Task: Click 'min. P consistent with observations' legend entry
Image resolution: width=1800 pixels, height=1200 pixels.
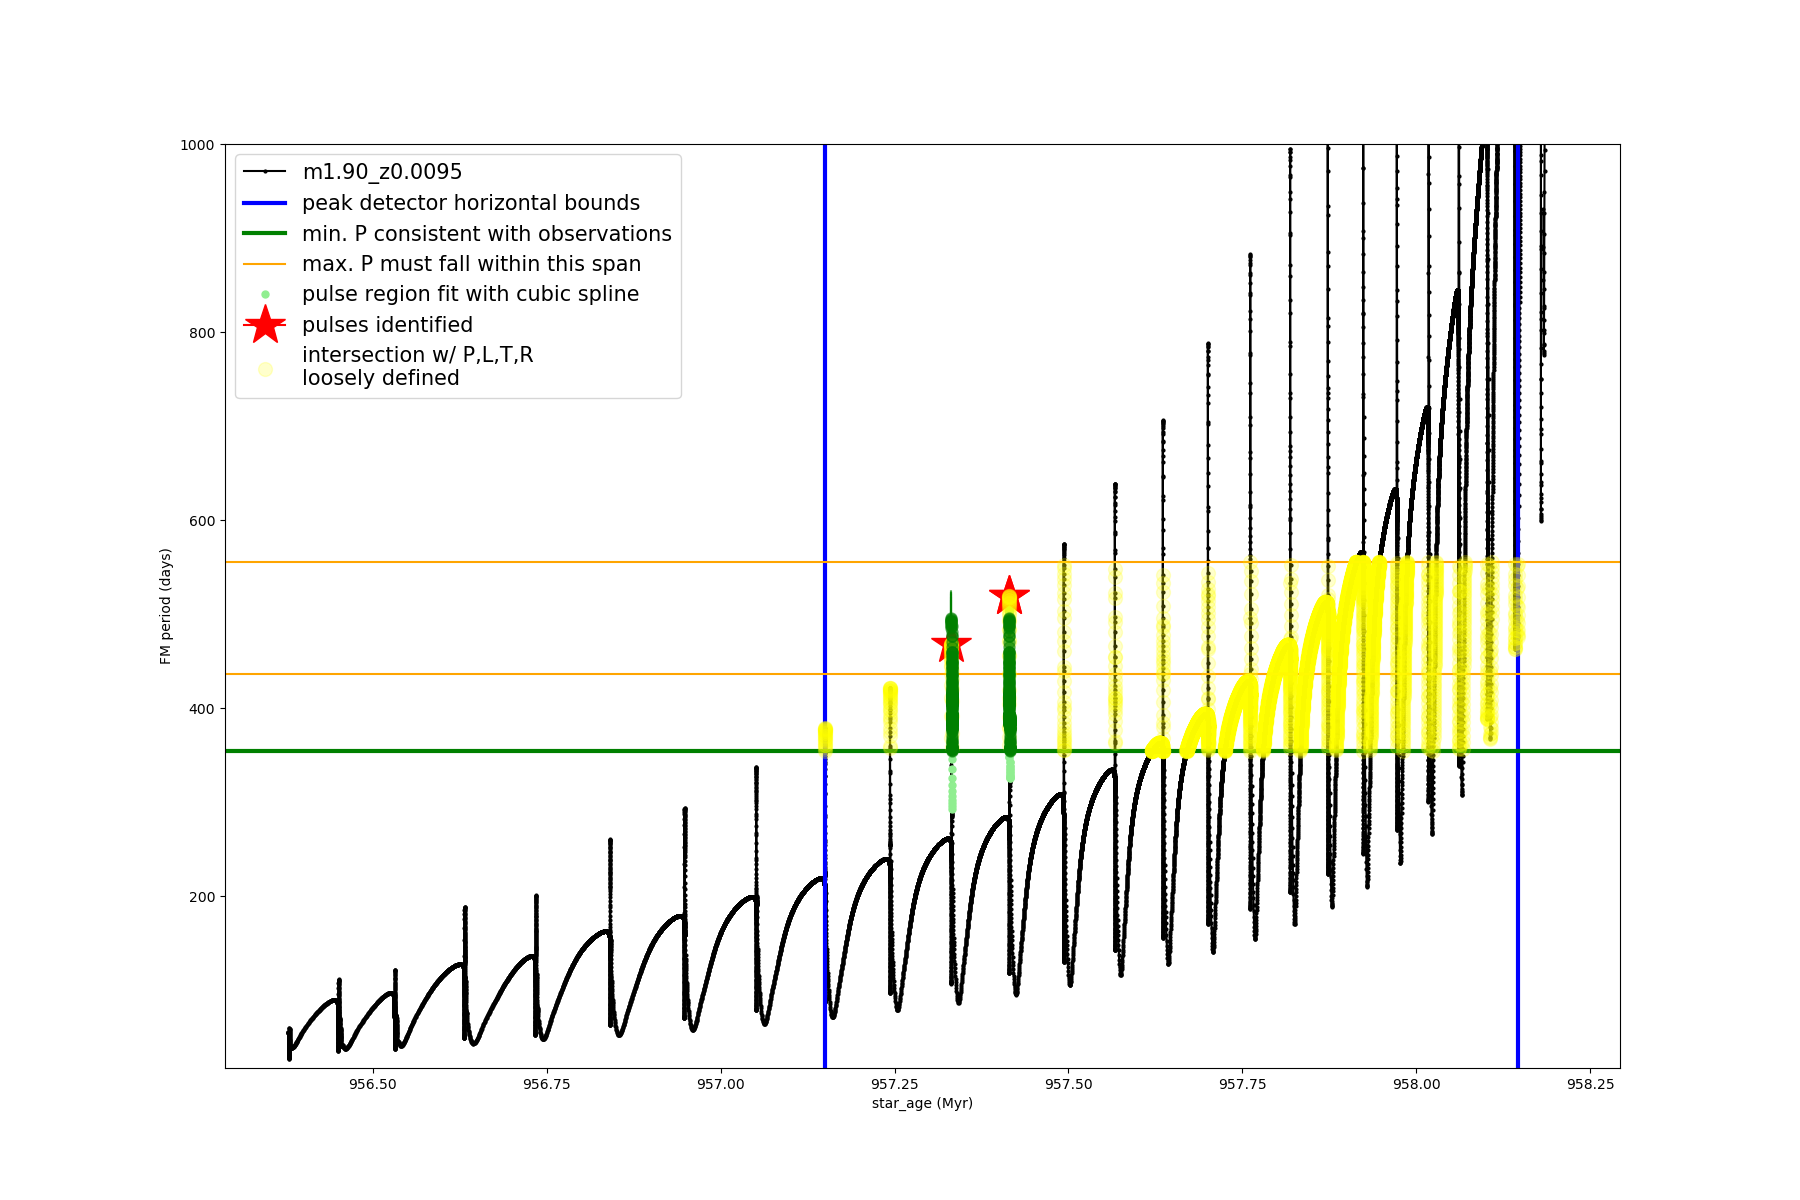Action: [x=487, y=234]
